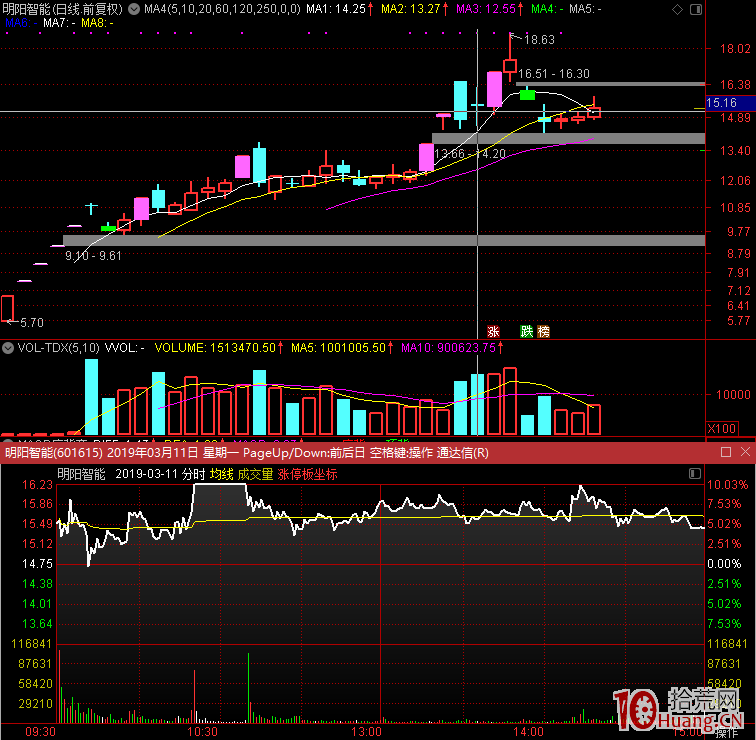Click the 18.63 high price annotation
Image resolution: width=756 pixels, height=740 pixels.
click(539, 40)
